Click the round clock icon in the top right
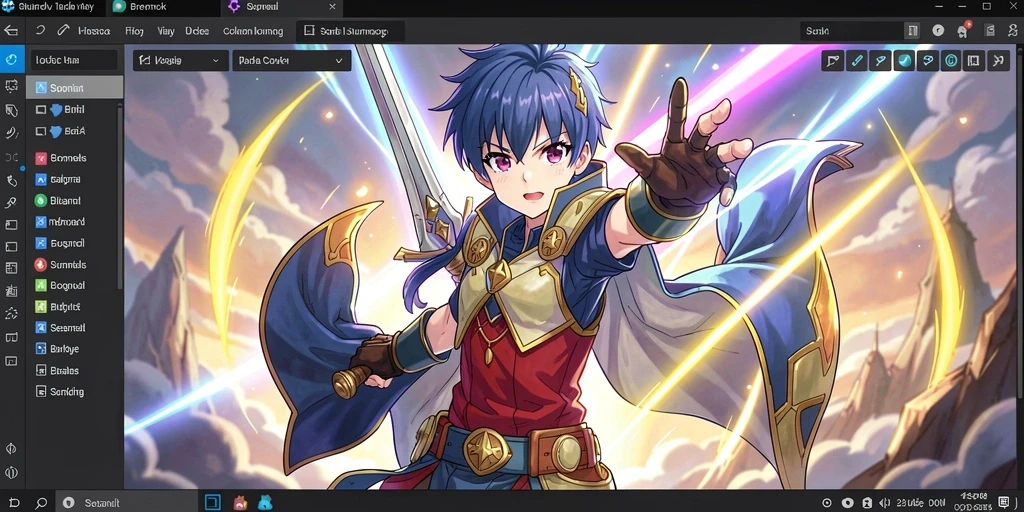Viewport: 1024px width, 512px height. (938, 31)
